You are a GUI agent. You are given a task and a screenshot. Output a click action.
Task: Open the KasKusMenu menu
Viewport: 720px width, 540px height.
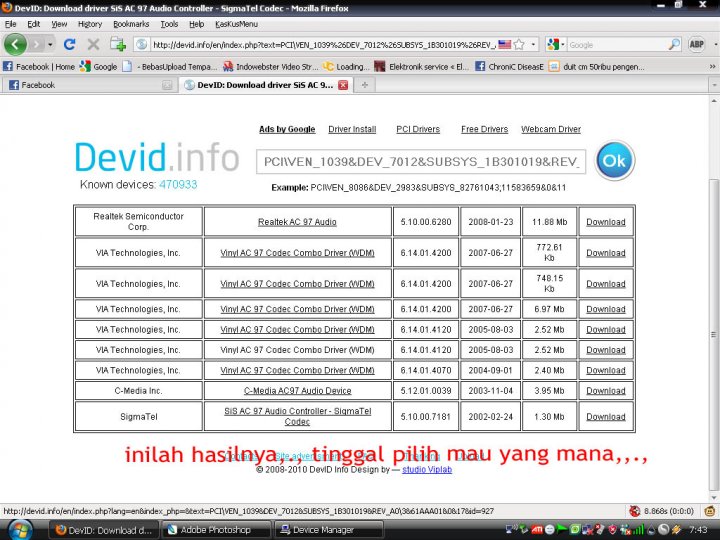tap(236, 24)
